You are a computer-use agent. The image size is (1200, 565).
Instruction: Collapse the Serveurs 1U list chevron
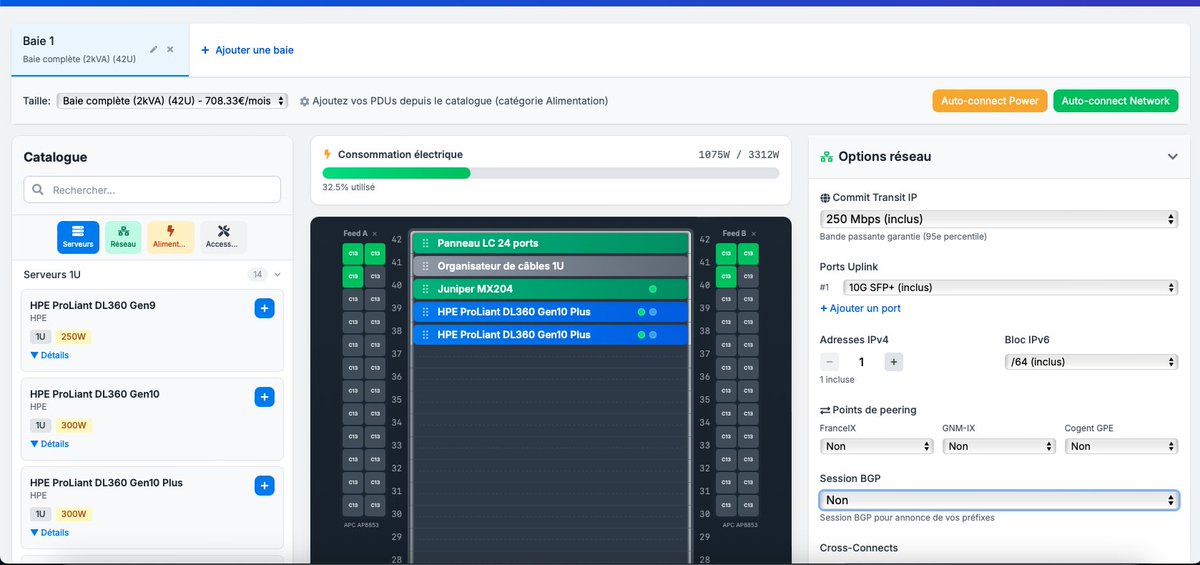(278, 274)
